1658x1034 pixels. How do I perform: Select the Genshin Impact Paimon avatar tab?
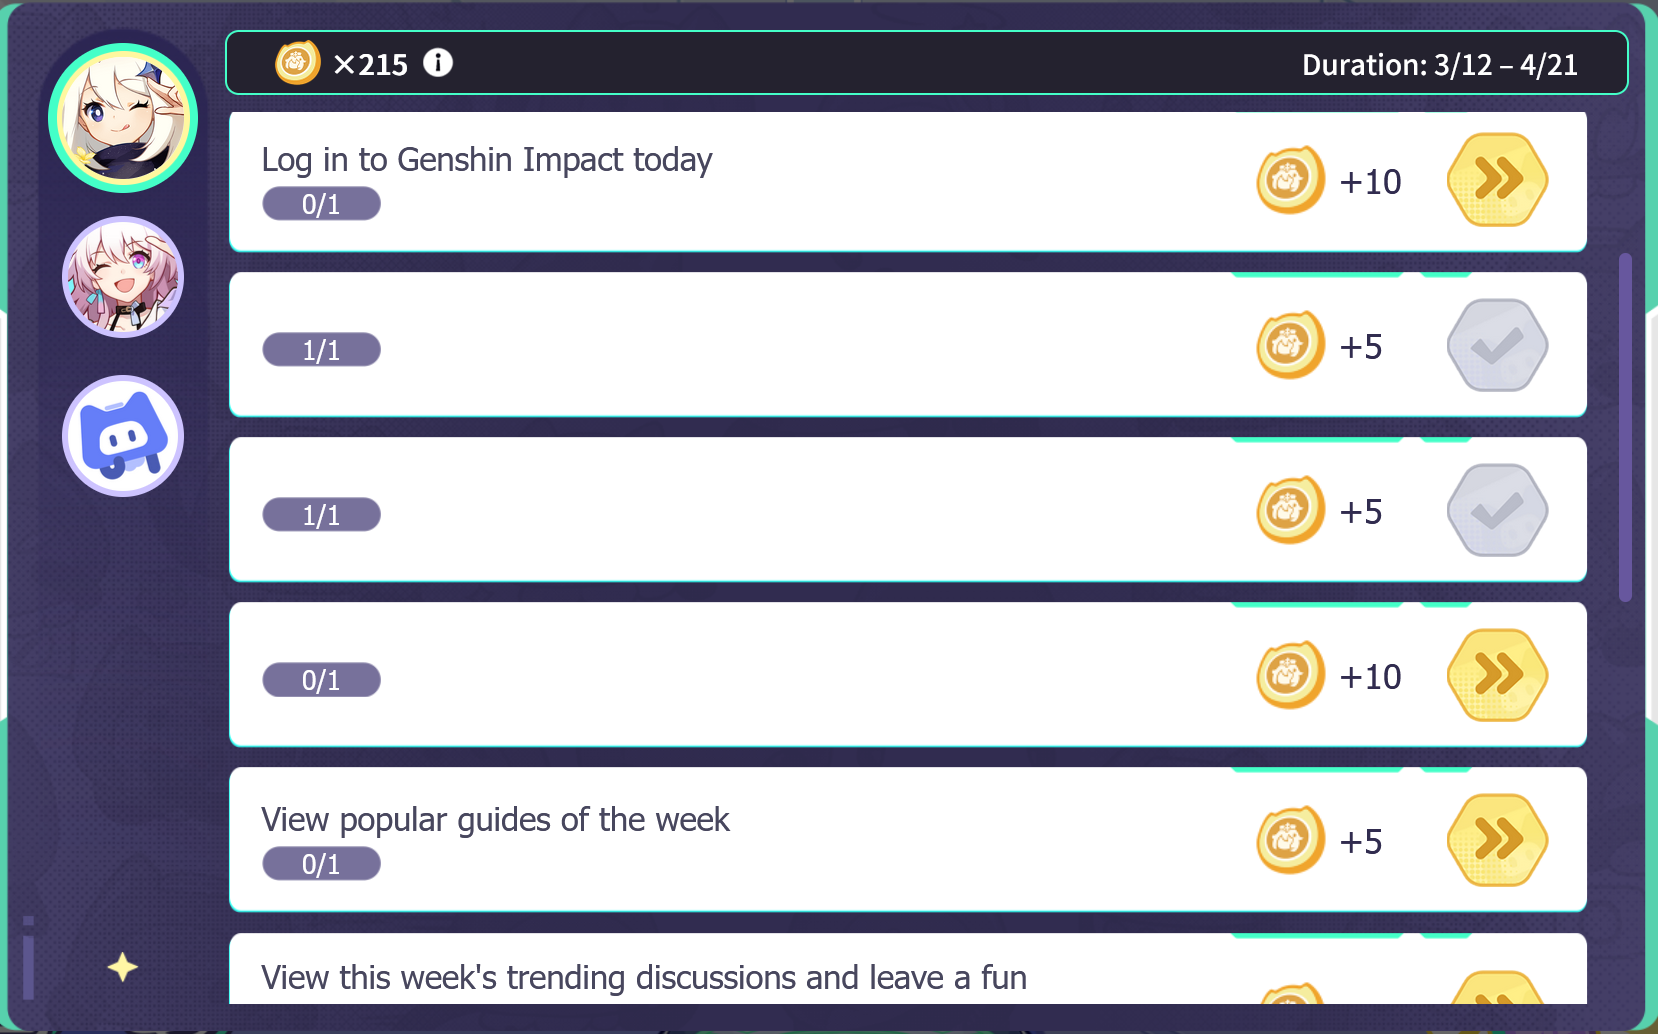[x=123, y=118]
